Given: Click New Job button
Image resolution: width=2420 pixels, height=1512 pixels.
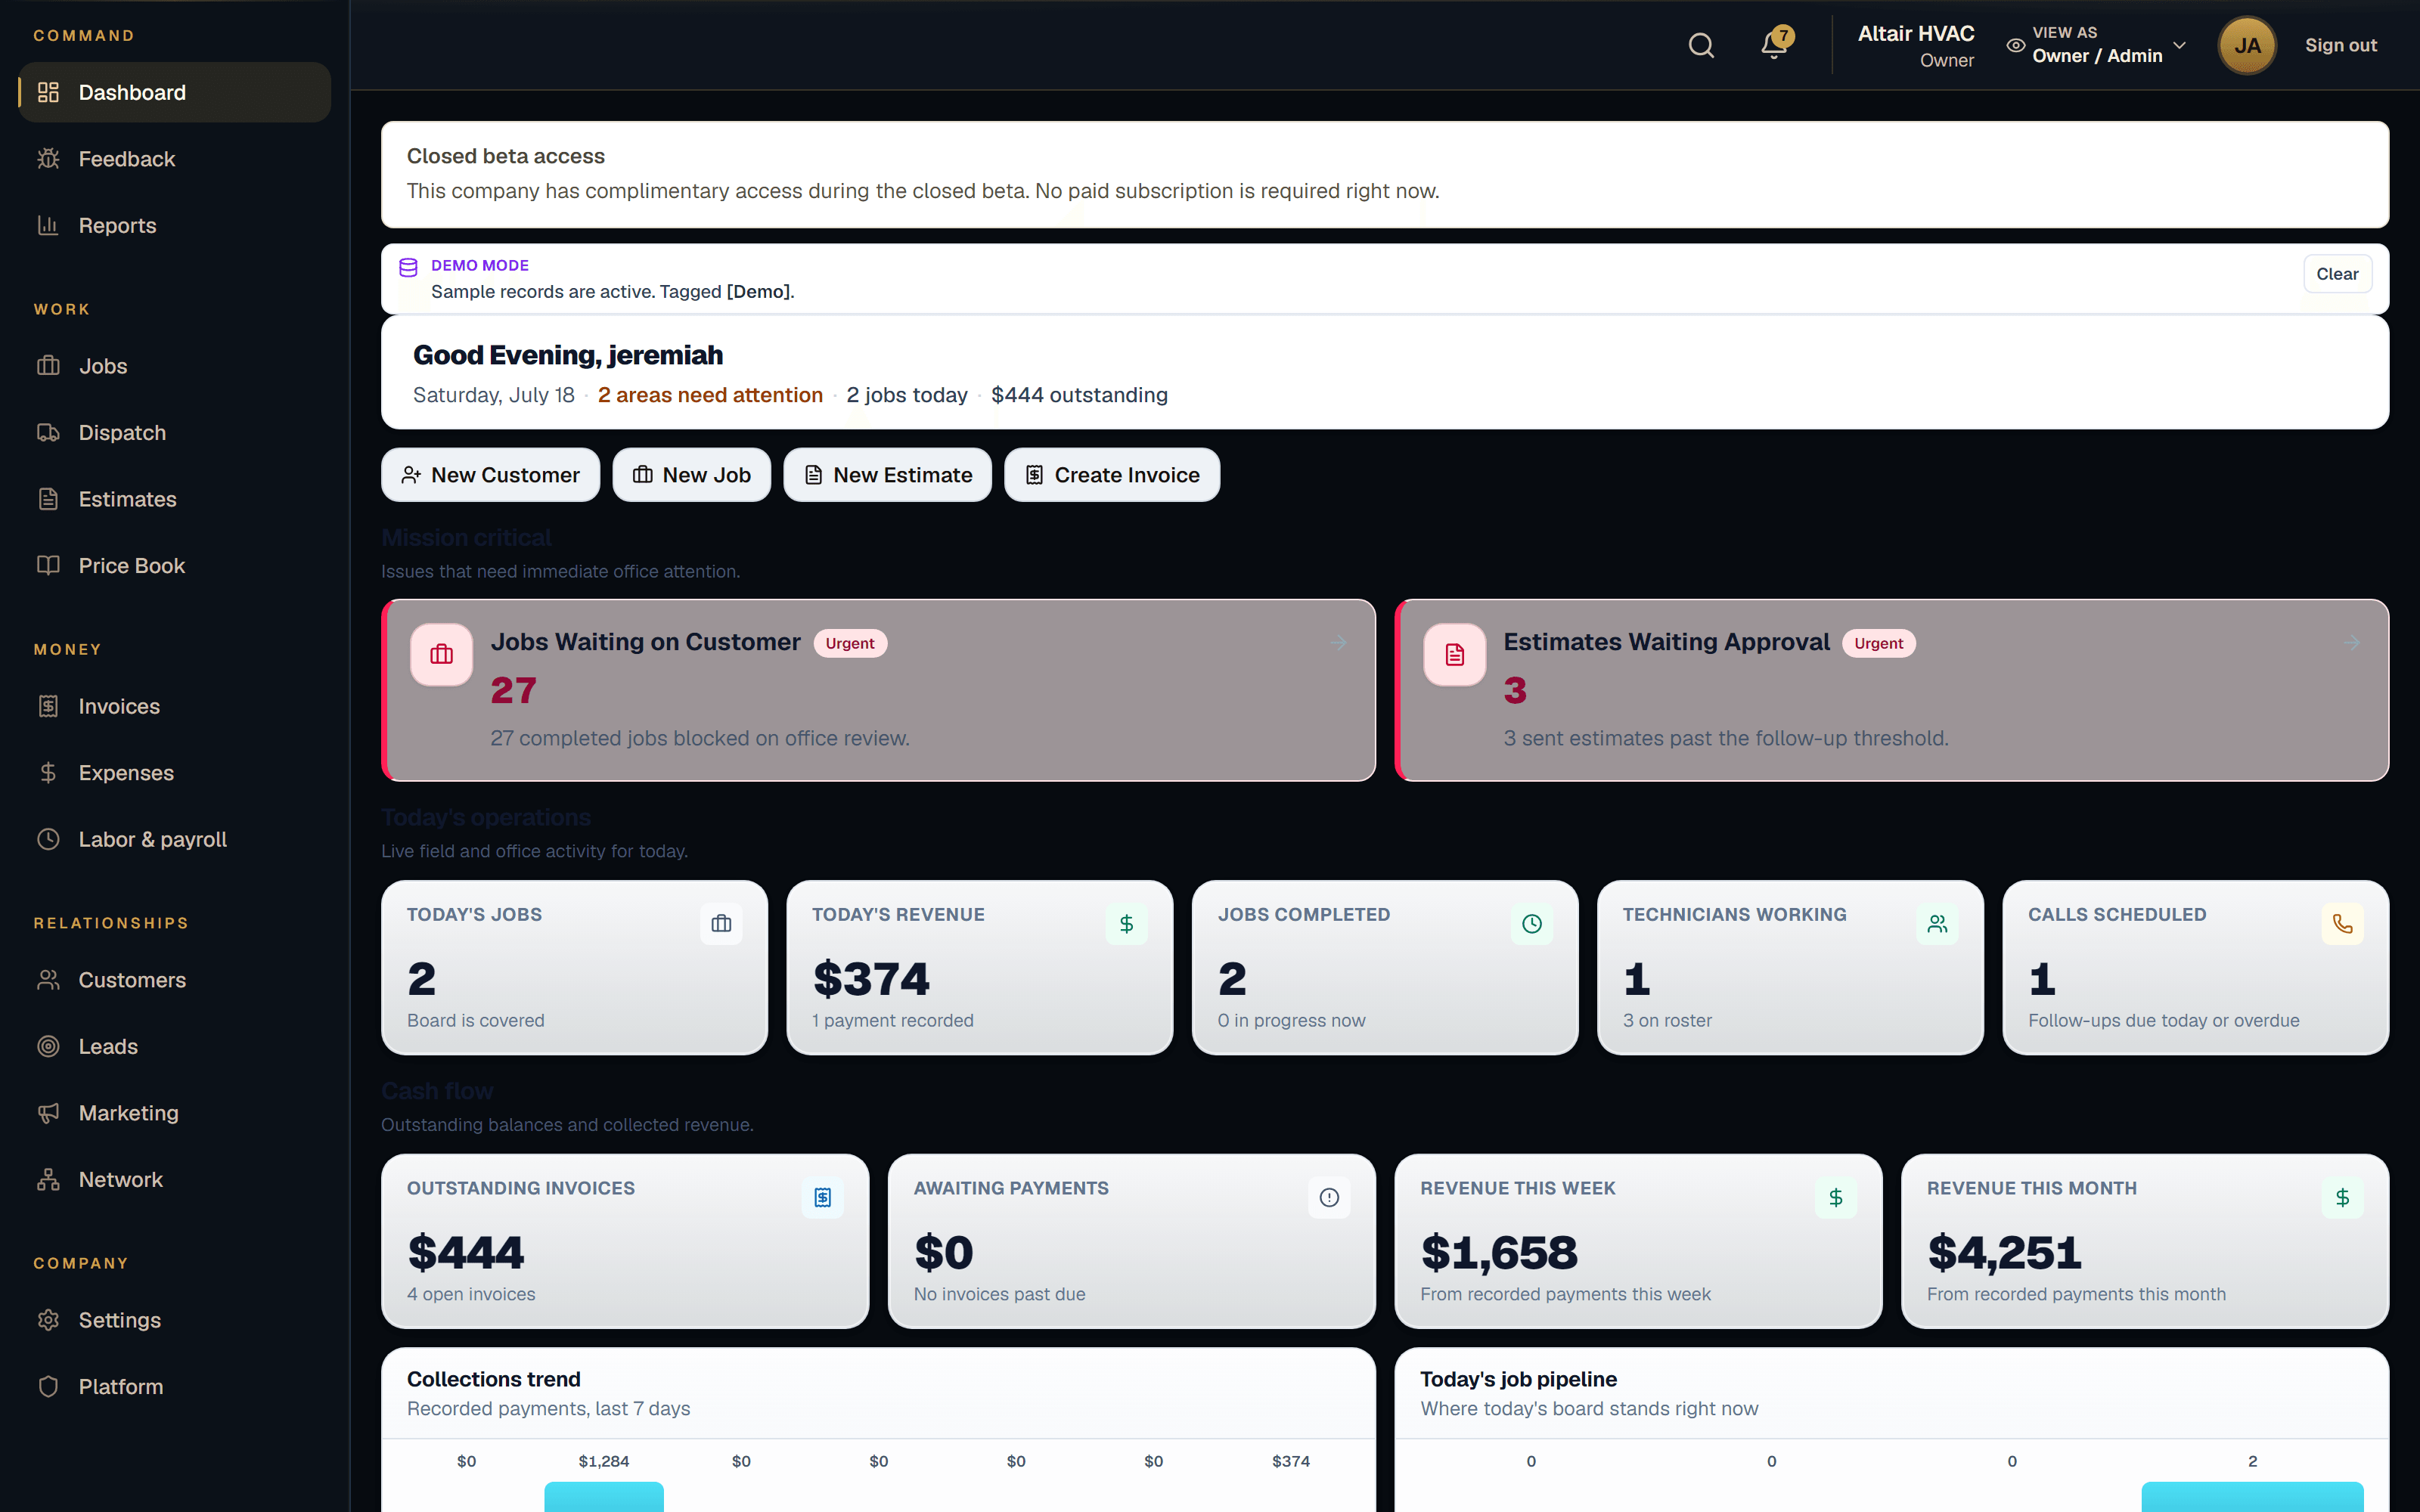Looking at the screenshot, I should coord(691,475).
